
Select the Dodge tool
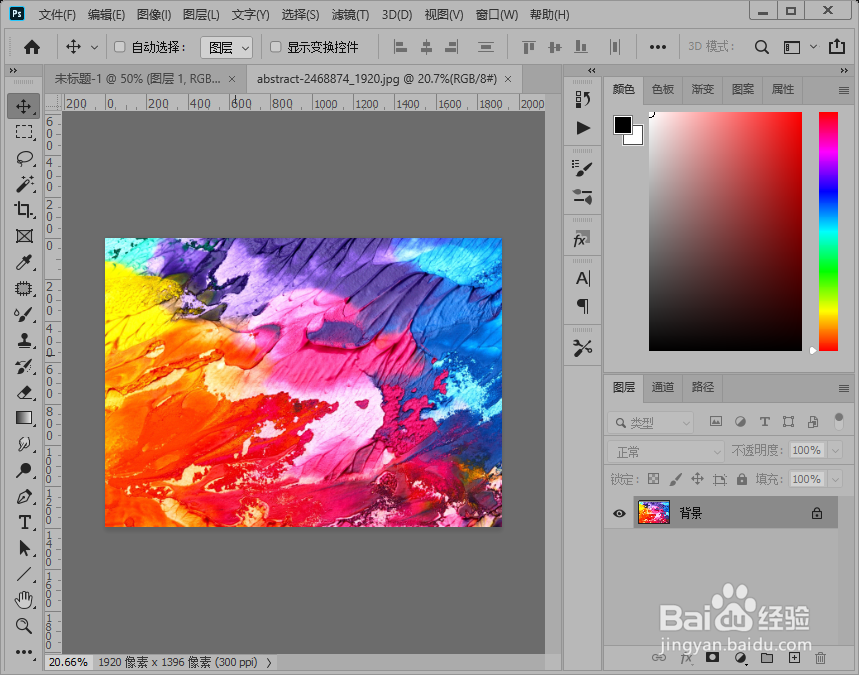[24, 470]
